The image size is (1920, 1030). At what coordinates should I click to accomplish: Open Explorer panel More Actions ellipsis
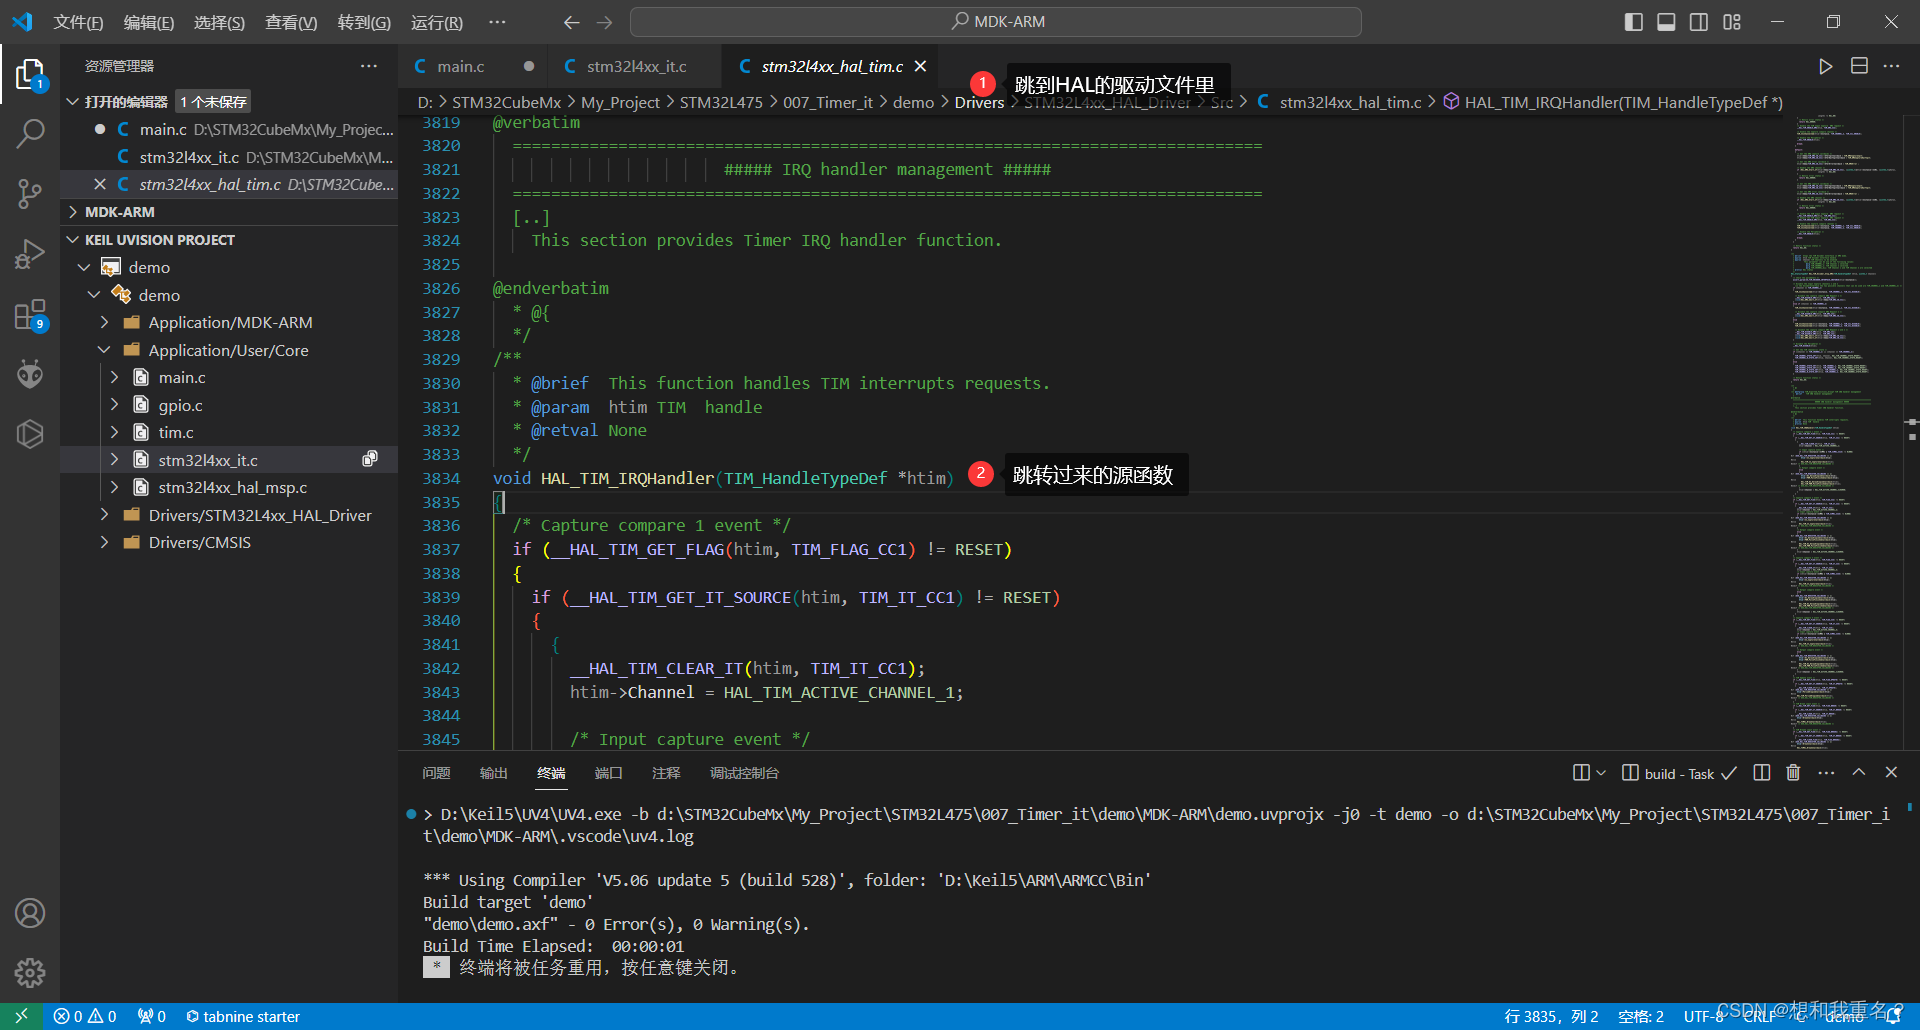pos(369,66)
